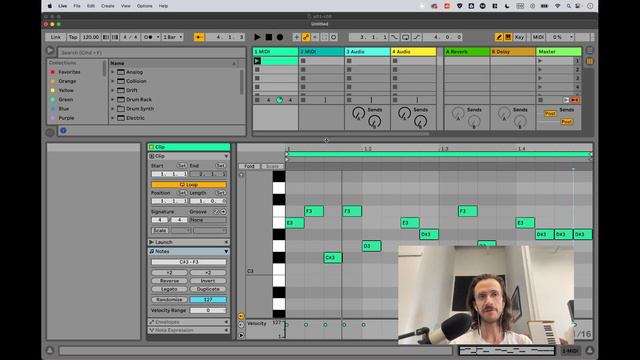The width and height of the screenshot is (640, 360).
Task: Select the 4 Audio track header
Action: 413,52
